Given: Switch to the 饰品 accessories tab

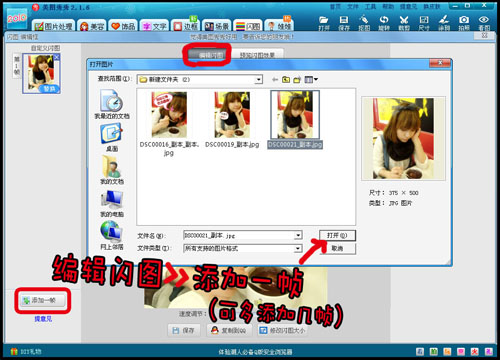Looking at the screenshot, I should [123, 26].
